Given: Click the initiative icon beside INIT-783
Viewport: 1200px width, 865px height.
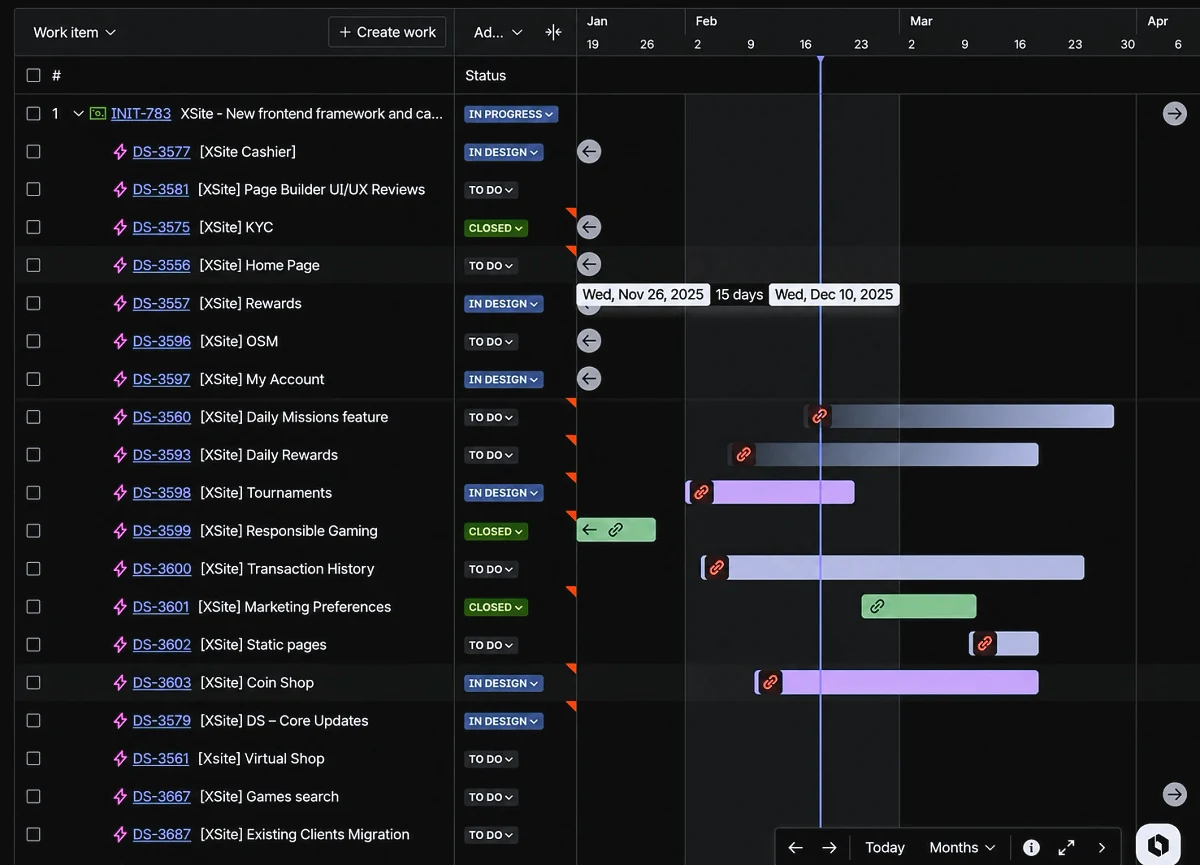Looking at the screenshot, I should [98, 114].
